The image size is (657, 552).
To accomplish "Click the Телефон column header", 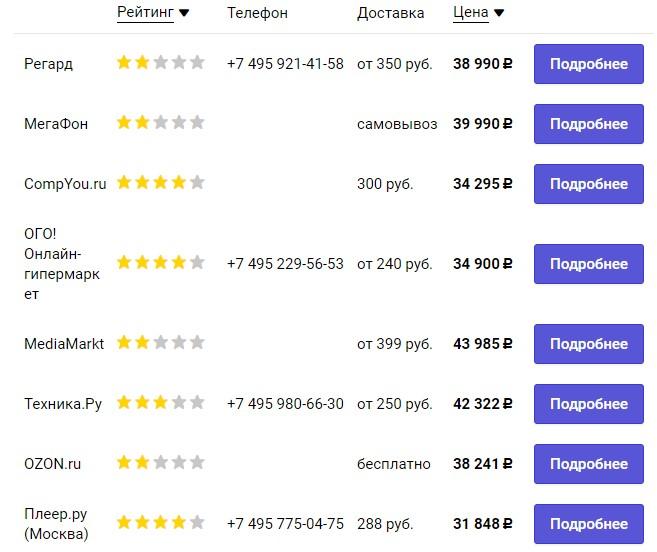I will [257, 13].
